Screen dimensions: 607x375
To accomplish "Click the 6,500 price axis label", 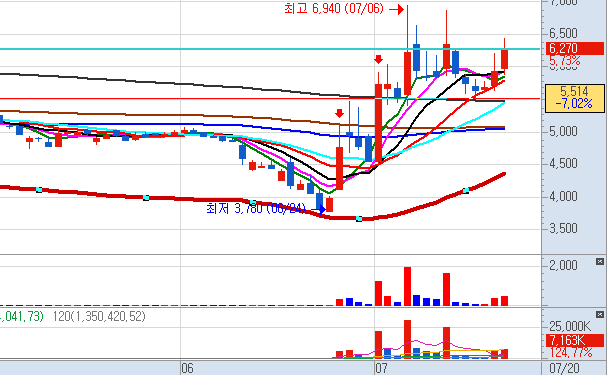I will (x=563, y=33).
